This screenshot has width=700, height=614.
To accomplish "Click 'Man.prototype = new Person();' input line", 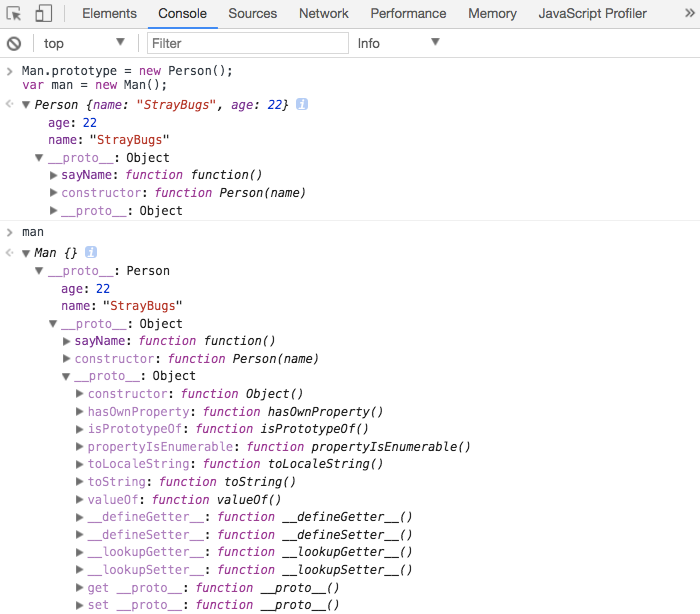I will [x=127, y=71].
